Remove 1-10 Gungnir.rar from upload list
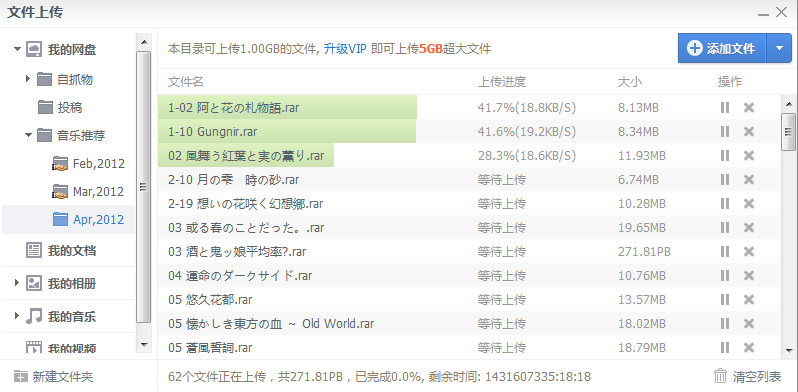 point(749,131)
